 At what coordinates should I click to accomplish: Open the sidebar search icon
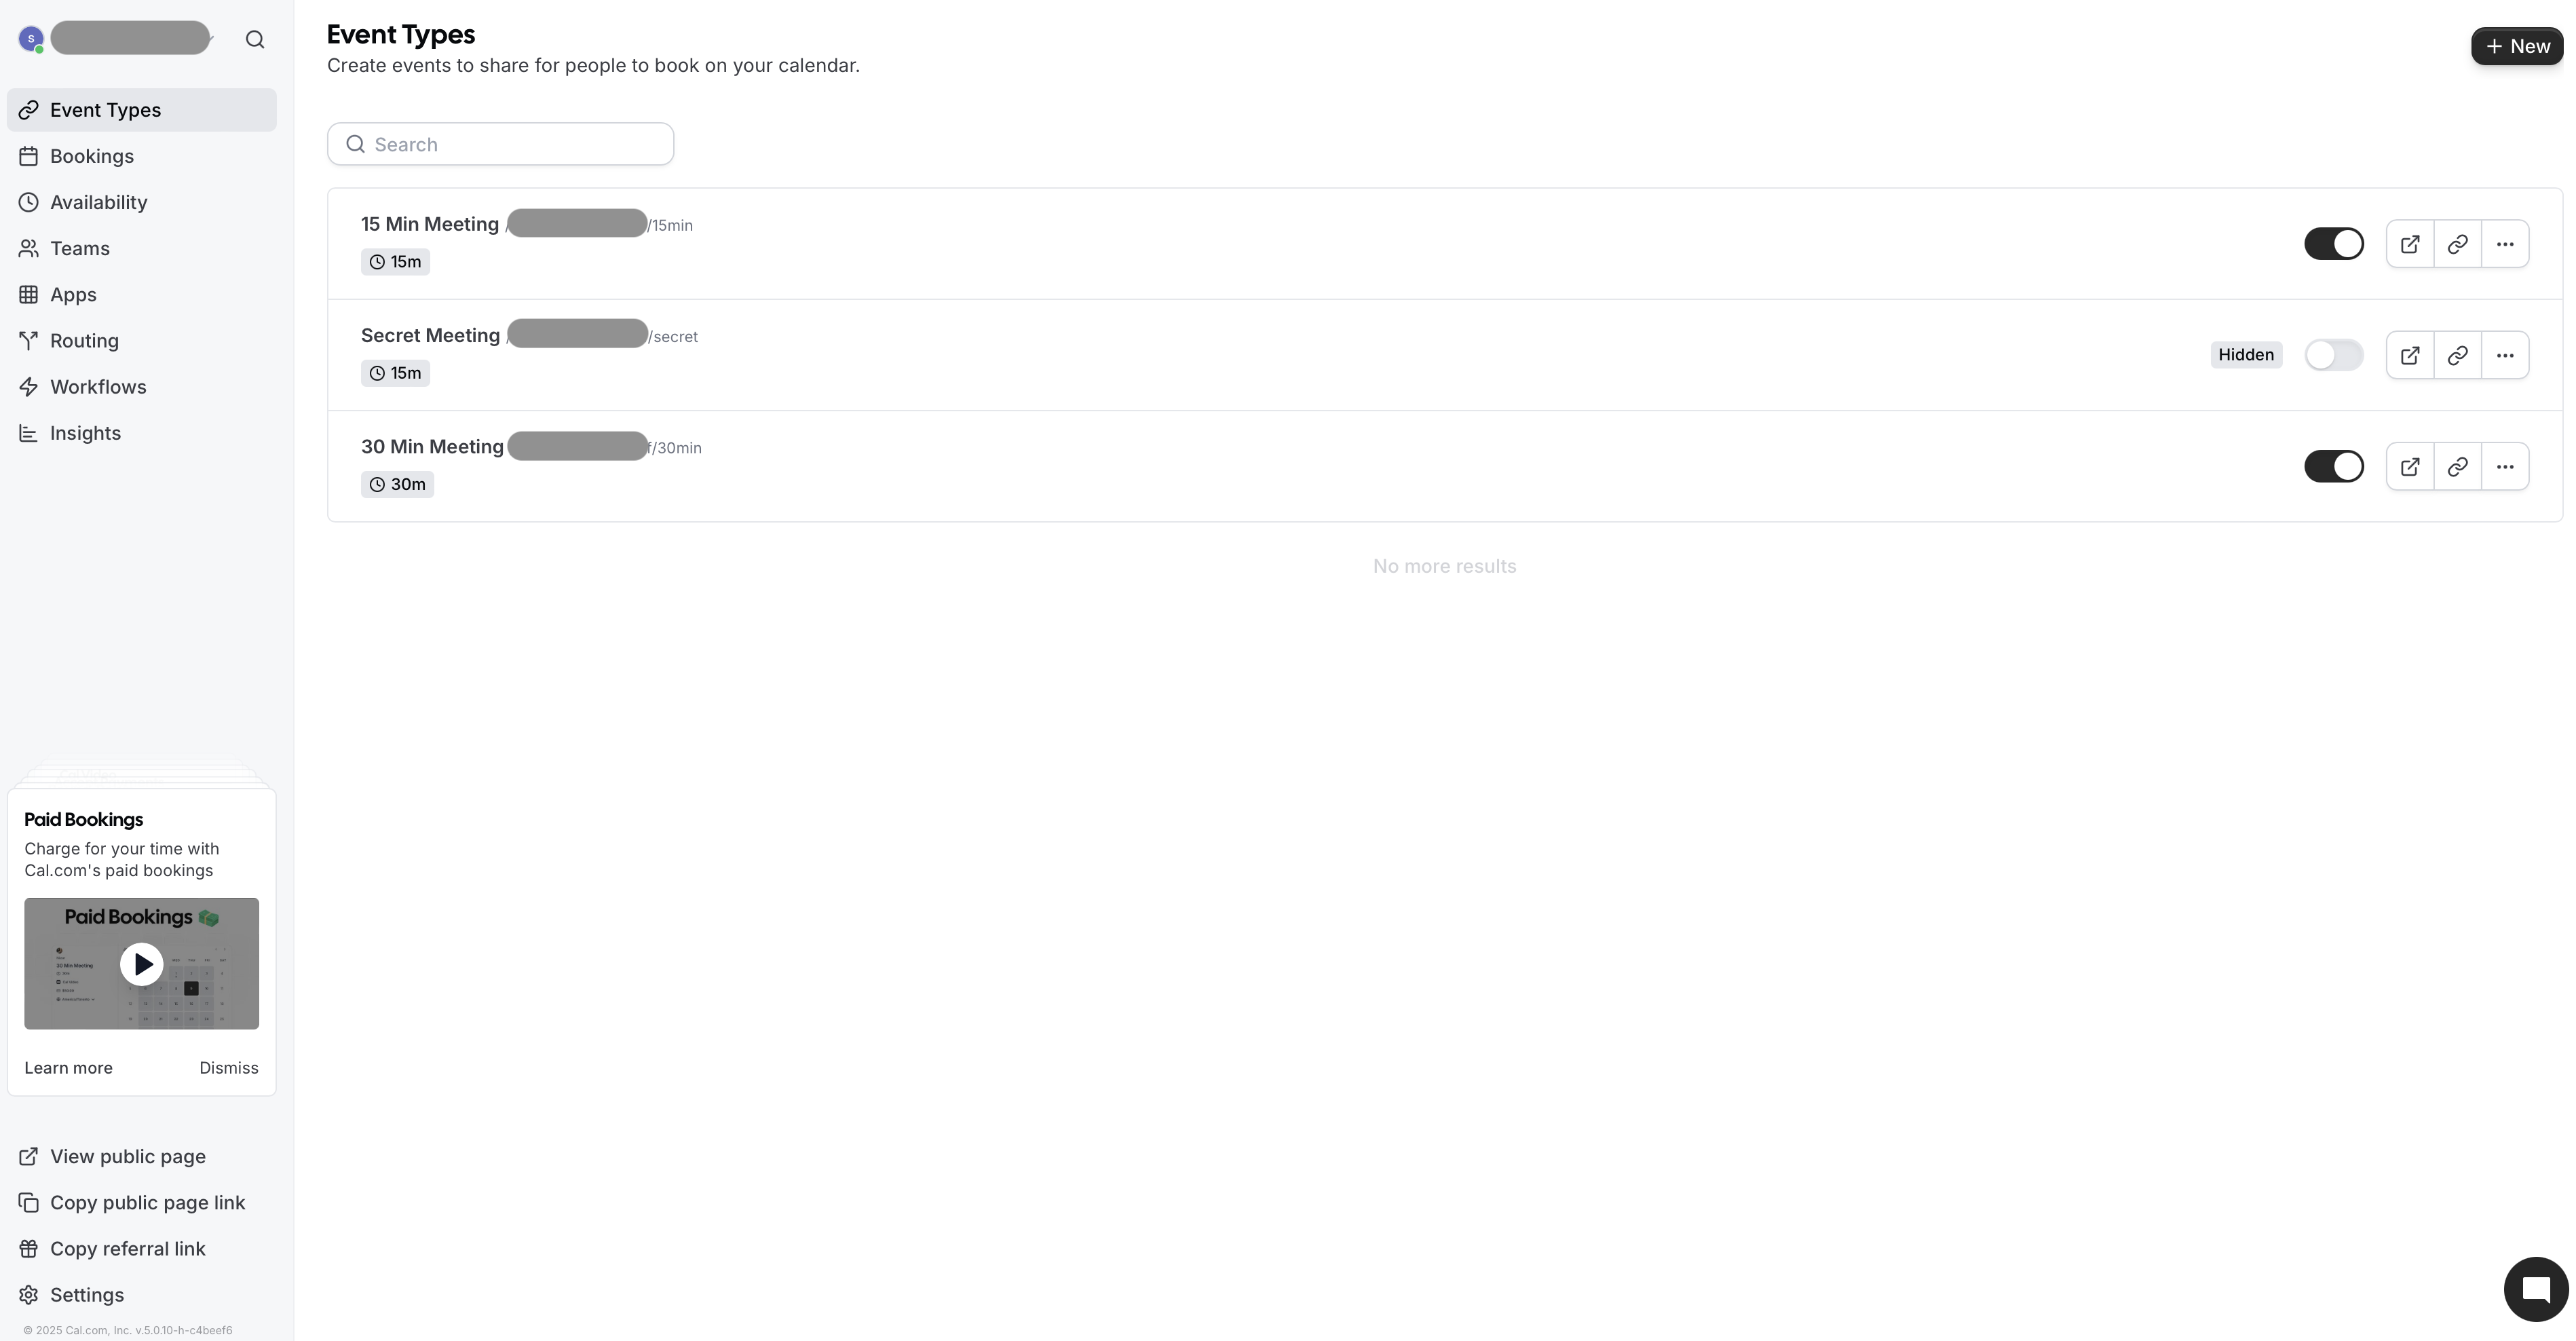pos(255,39)
